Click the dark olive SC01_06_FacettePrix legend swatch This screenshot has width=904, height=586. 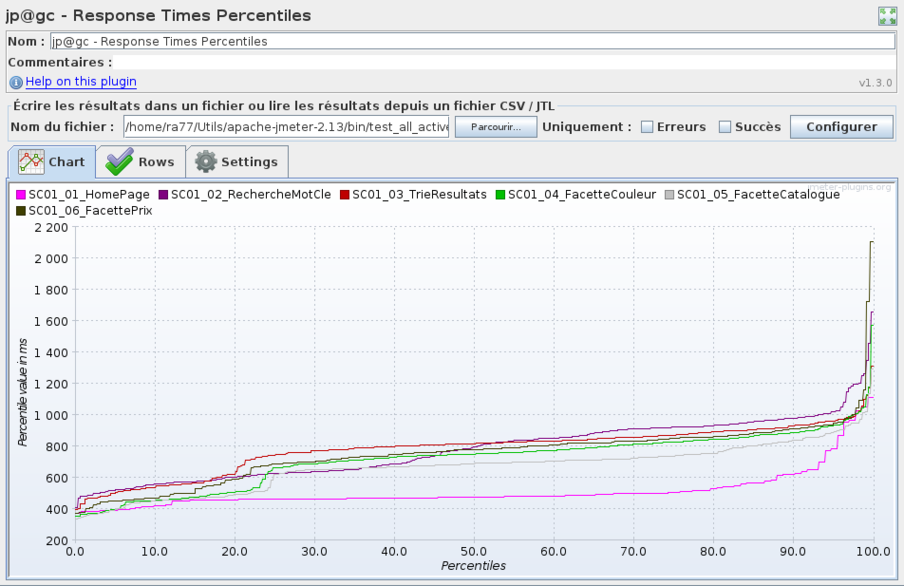pyautogui.click(x=22, y=210)
